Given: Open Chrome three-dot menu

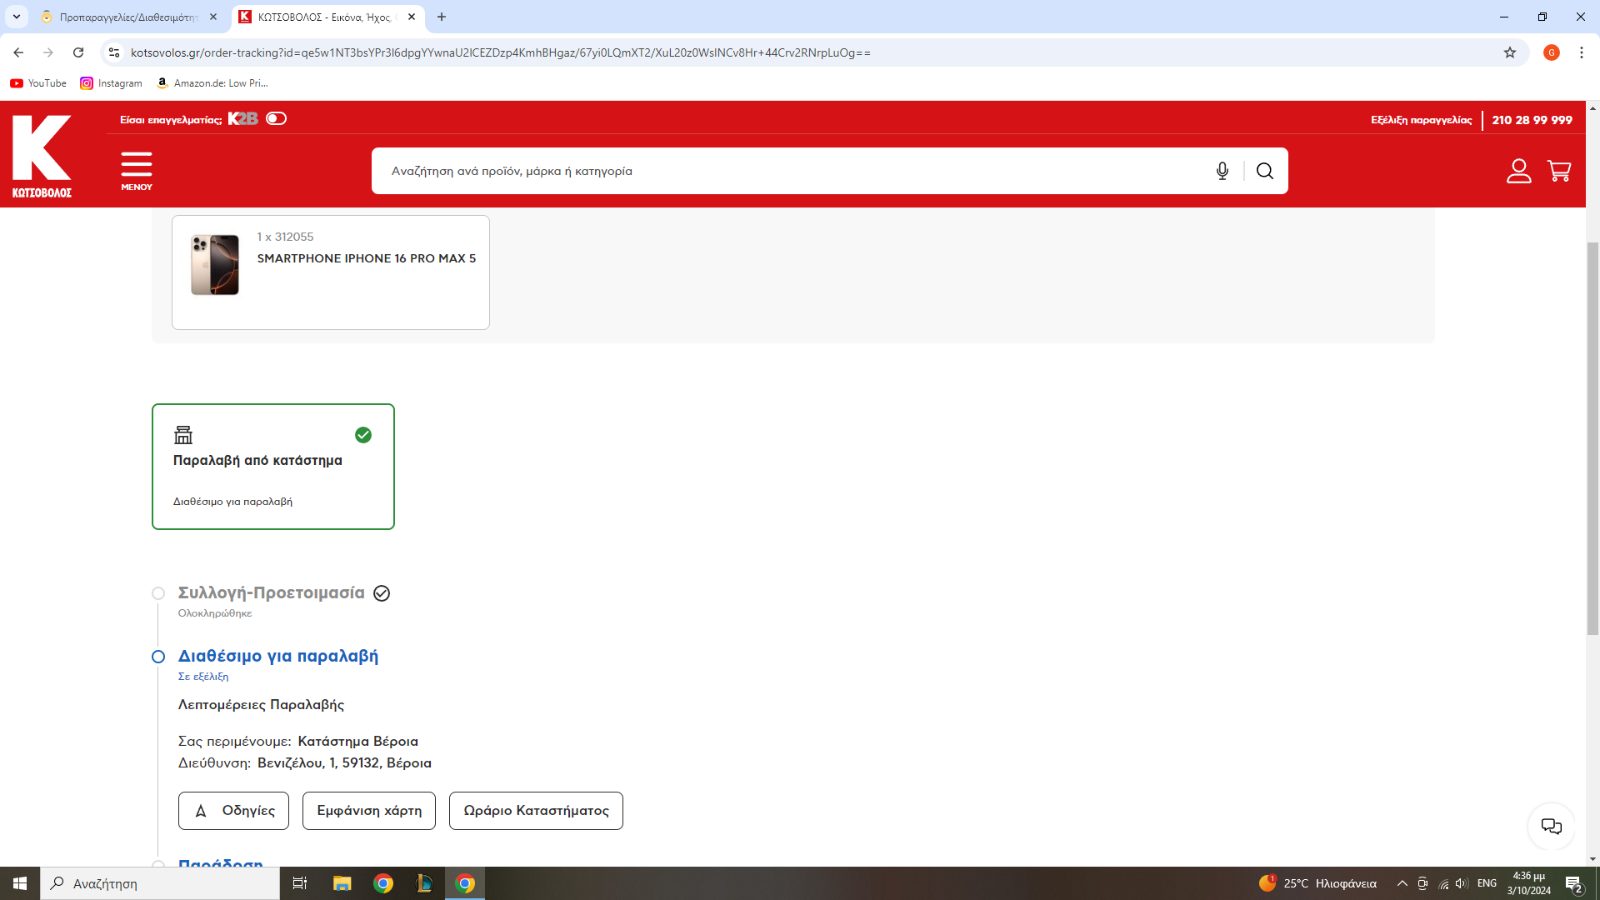Looking at the screenshot, I should coord(1581,52).
